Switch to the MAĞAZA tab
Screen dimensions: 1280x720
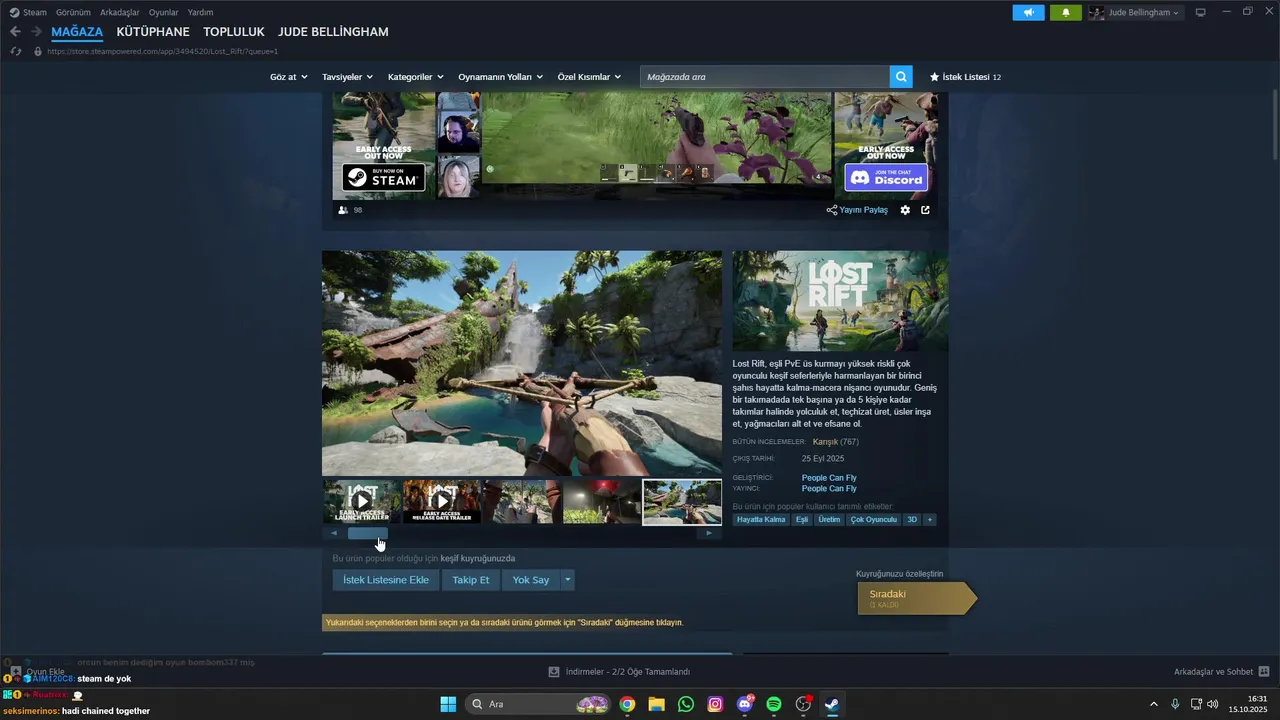point(77,32)
